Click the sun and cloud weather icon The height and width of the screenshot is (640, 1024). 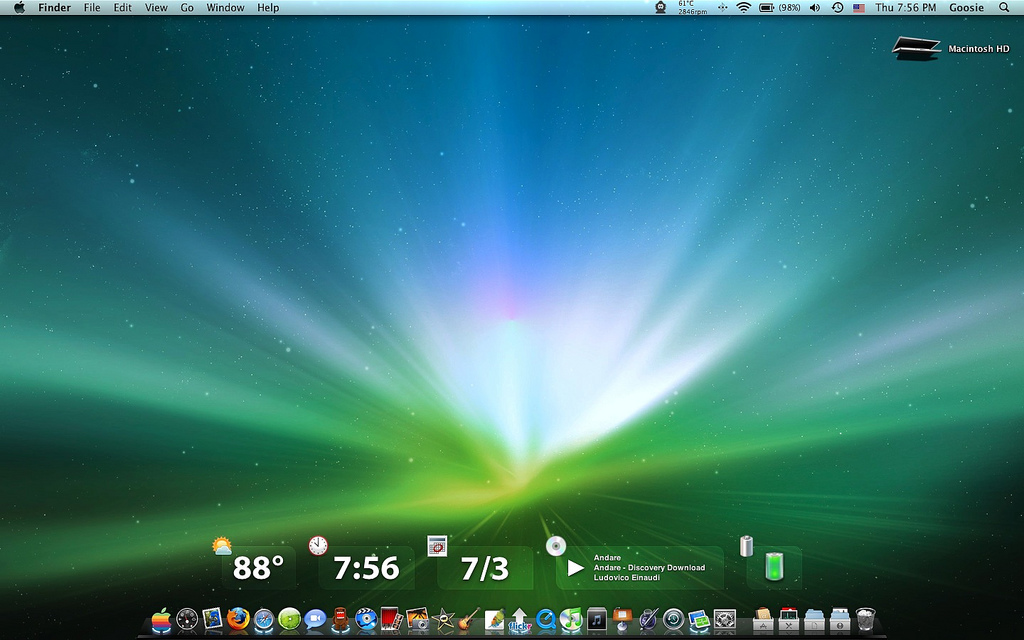click(222, 546)
